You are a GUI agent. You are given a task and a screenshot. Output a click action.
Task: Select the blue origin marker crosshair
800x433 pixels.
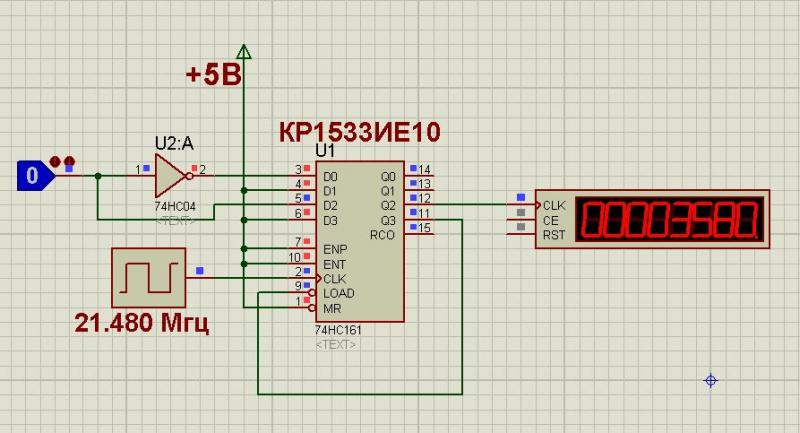click(x=711, y=380)
